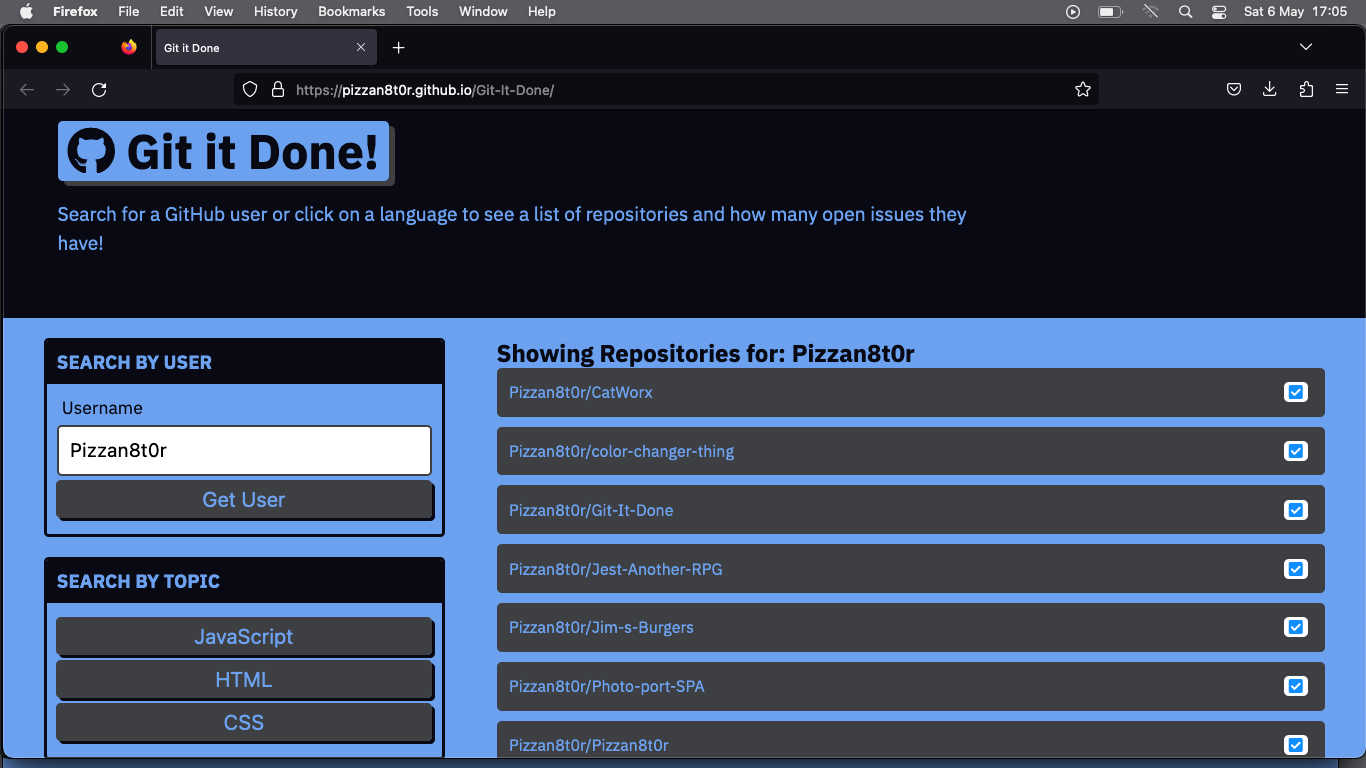Click the padlock icon for site security info
Viewport: 1366px width, 768px height.
click(x=277, y=89)
